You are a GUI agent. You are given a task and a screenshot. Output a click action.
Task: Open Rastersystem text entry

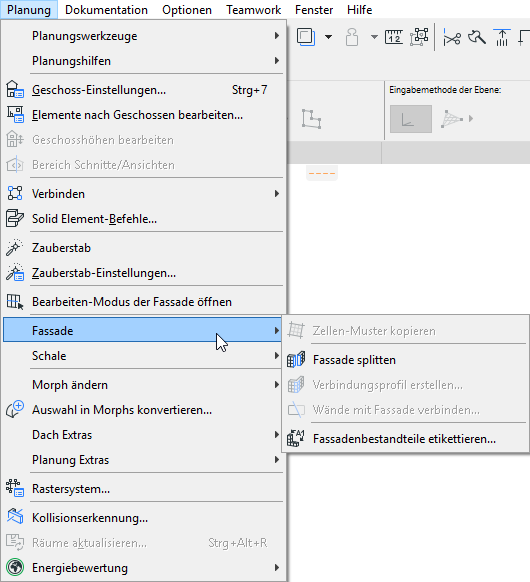click(71, 489)
